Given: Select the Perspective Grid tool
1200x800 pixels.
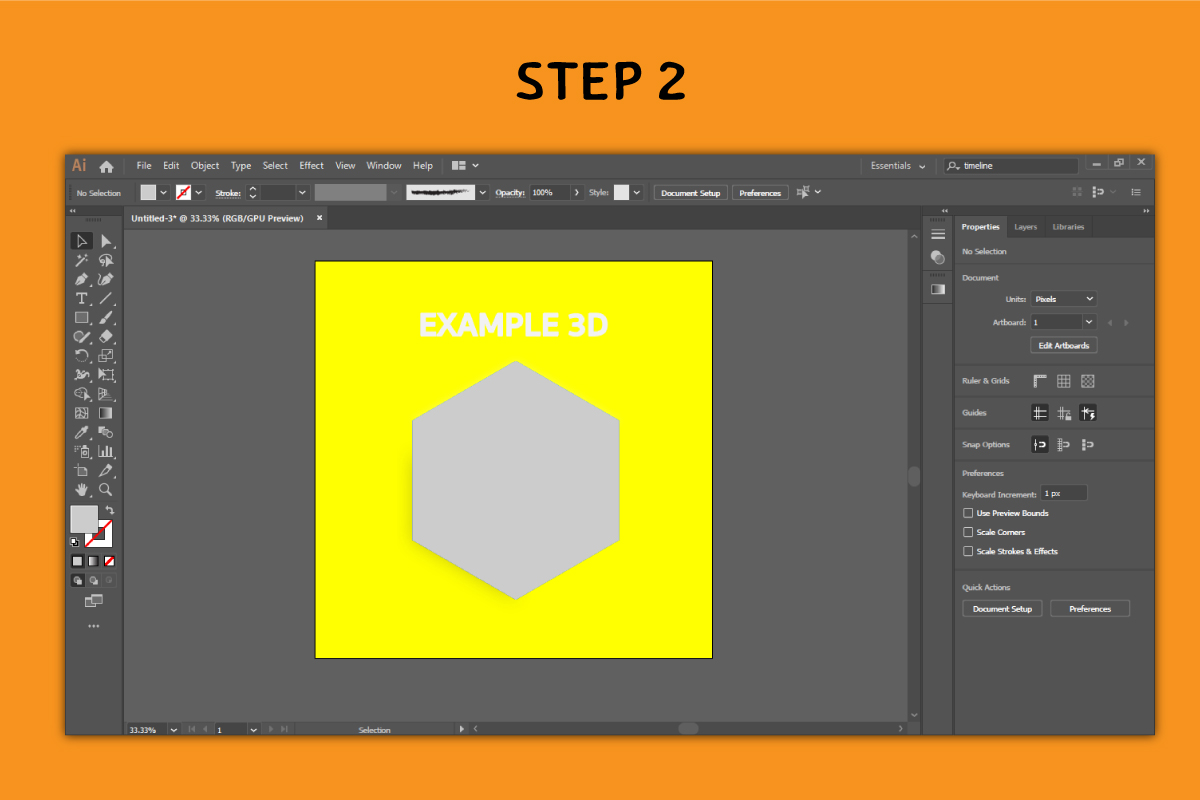Looking at the screenshot, I should point(106,394).
